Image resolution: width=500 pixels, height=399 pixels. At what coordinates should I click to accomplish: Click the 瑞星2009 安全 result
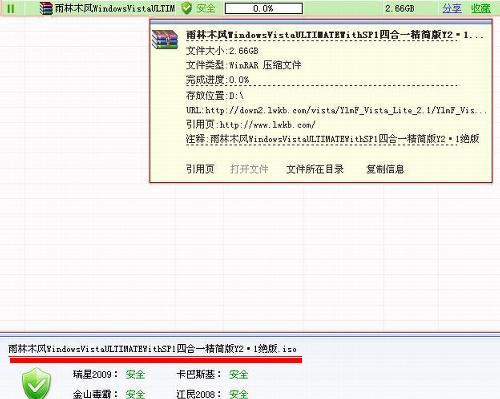click(109, 374)
